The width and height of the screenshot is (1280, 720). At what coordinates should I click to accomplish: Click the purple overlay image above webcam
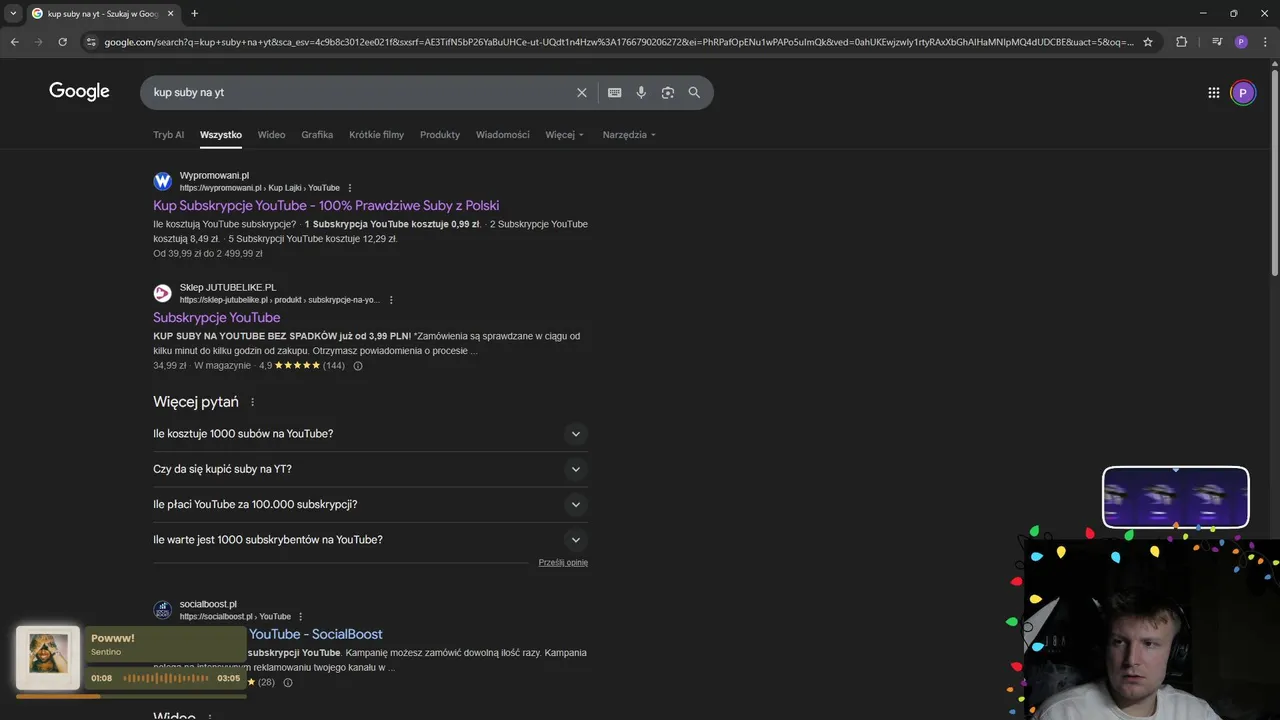click(1176, 497)
